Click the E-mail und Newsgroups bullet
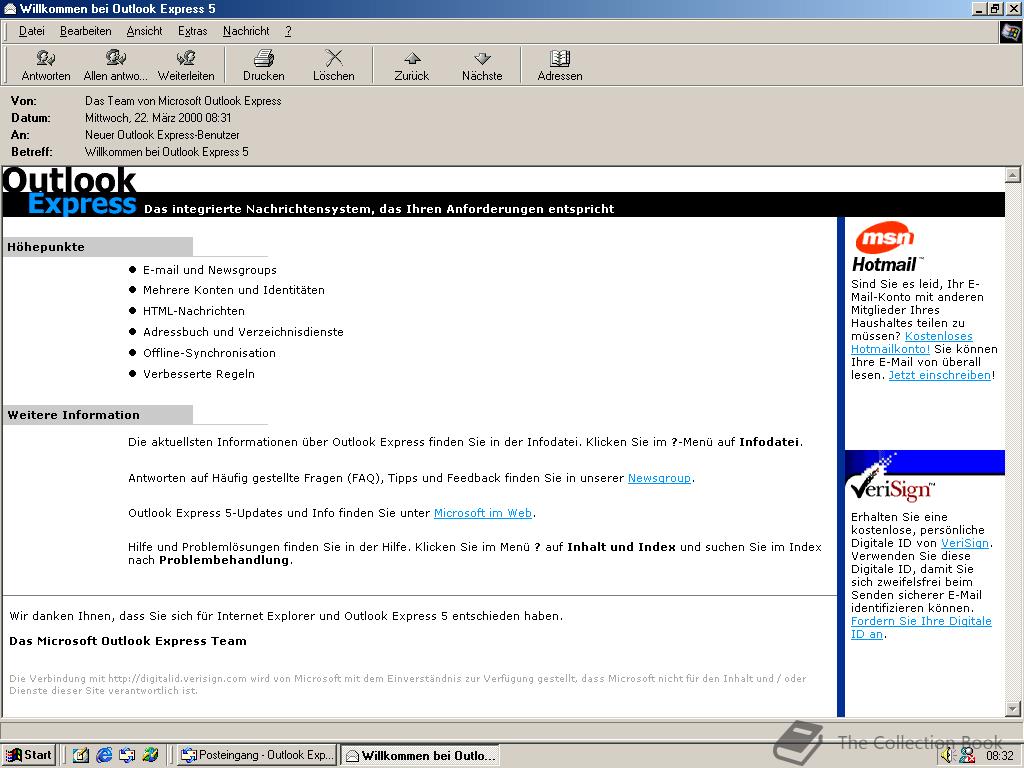1024x768 pixels. click(x=210, y=270)
